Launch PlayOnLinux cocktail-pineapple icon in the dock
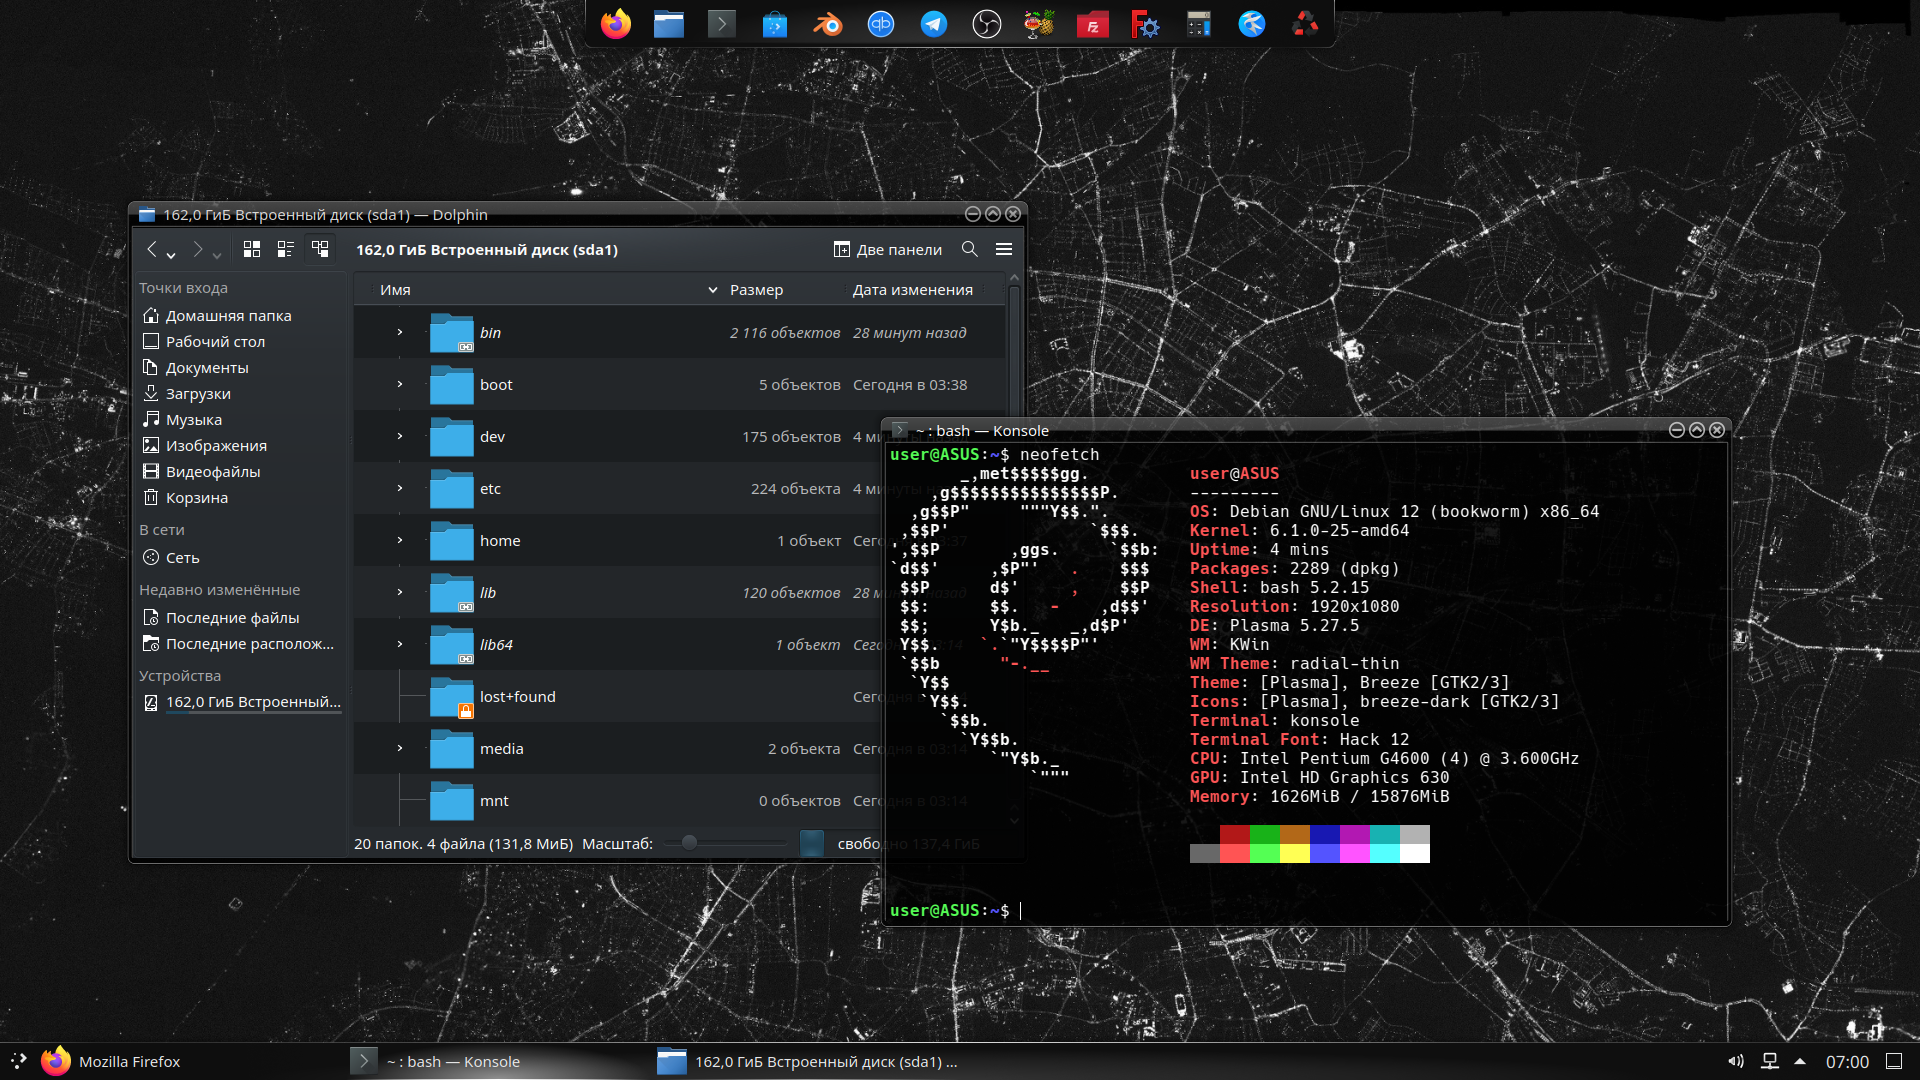This screenshot has width=1920, height=1080. [1040, 23]
